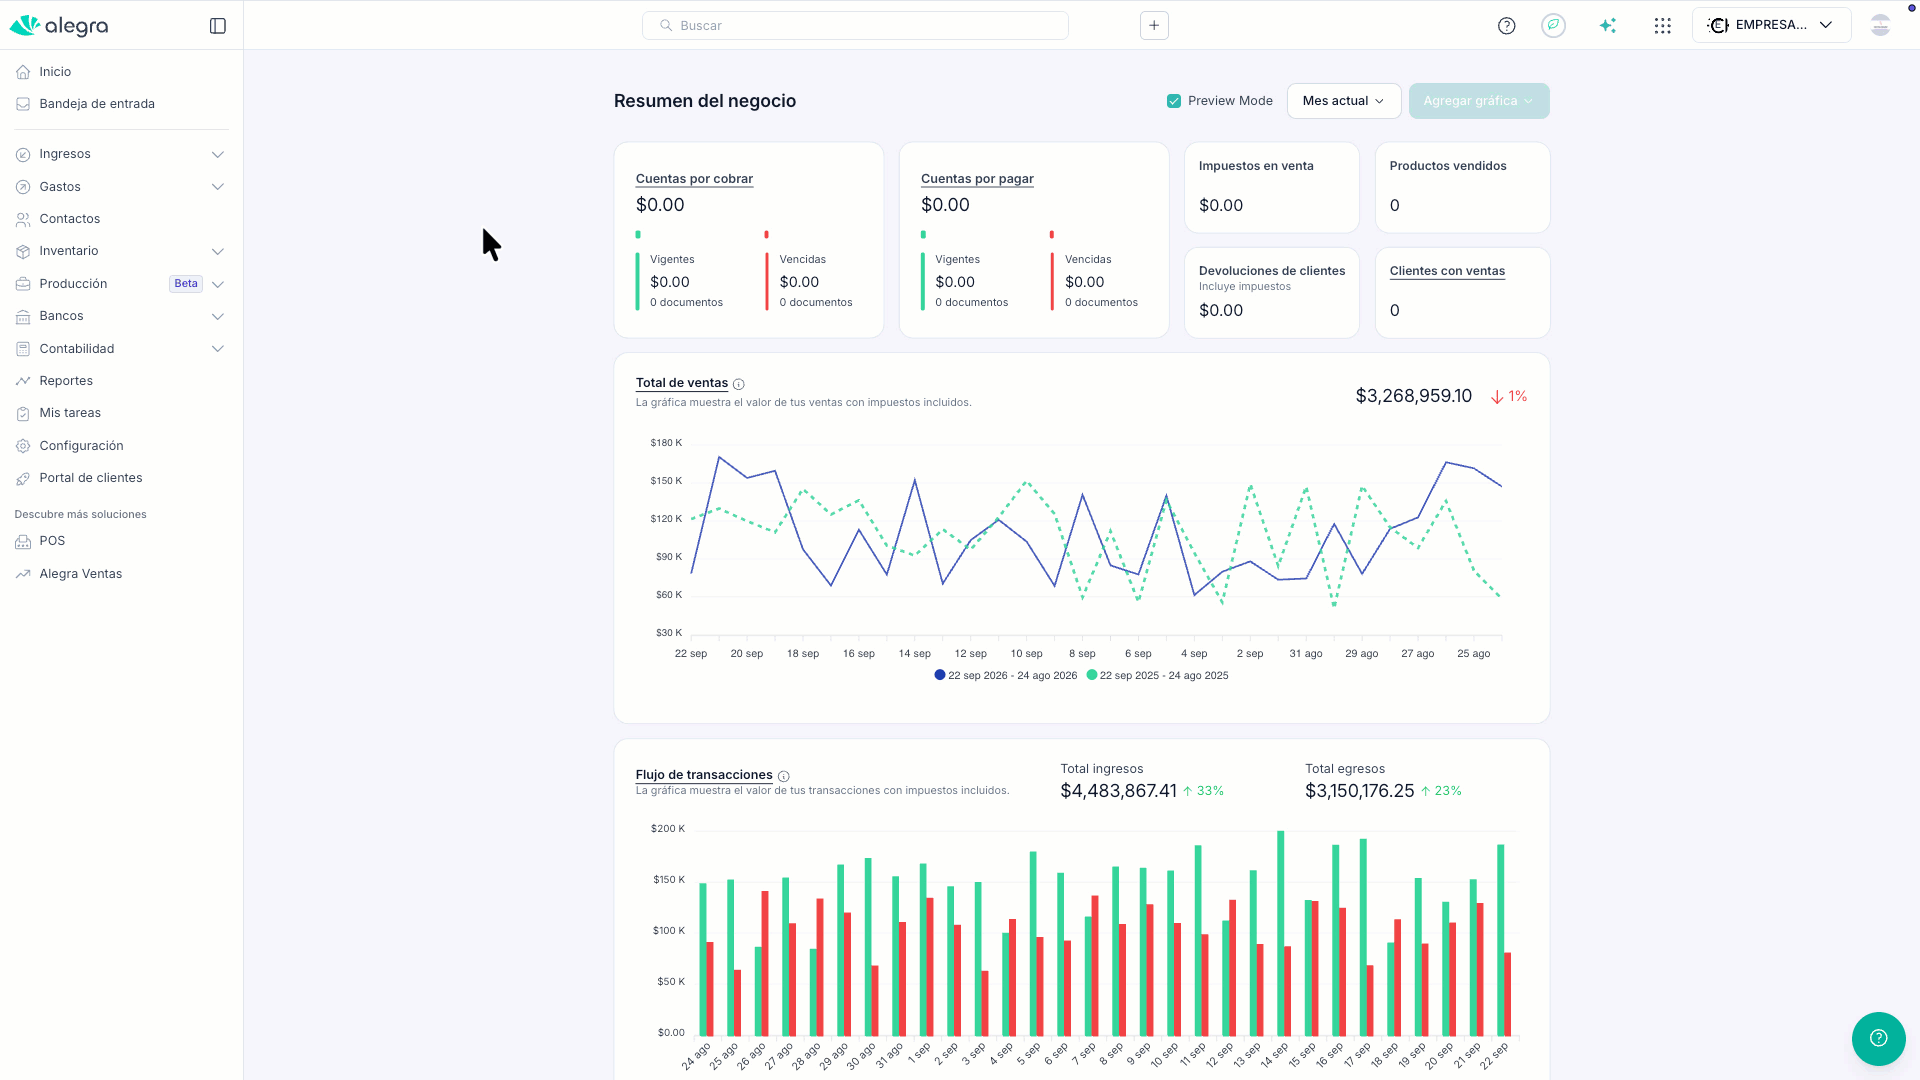
Task: Open Alegra Ventas in sidebar
Action: pos(81,574)
